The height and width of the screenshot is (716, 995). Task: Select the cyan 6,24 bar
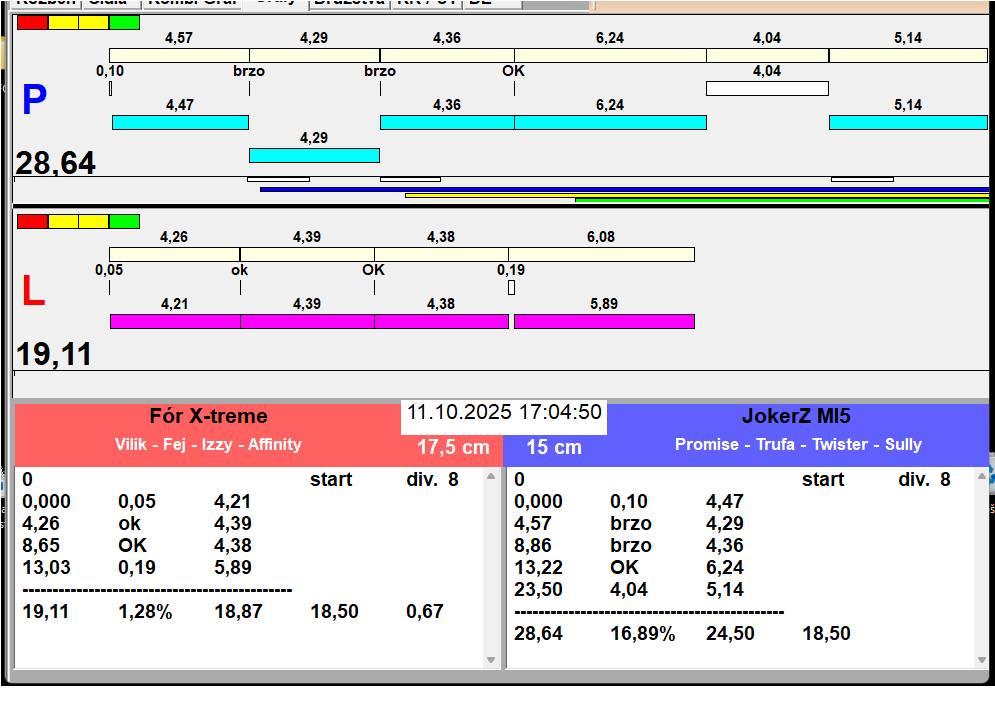click(610, 123)
